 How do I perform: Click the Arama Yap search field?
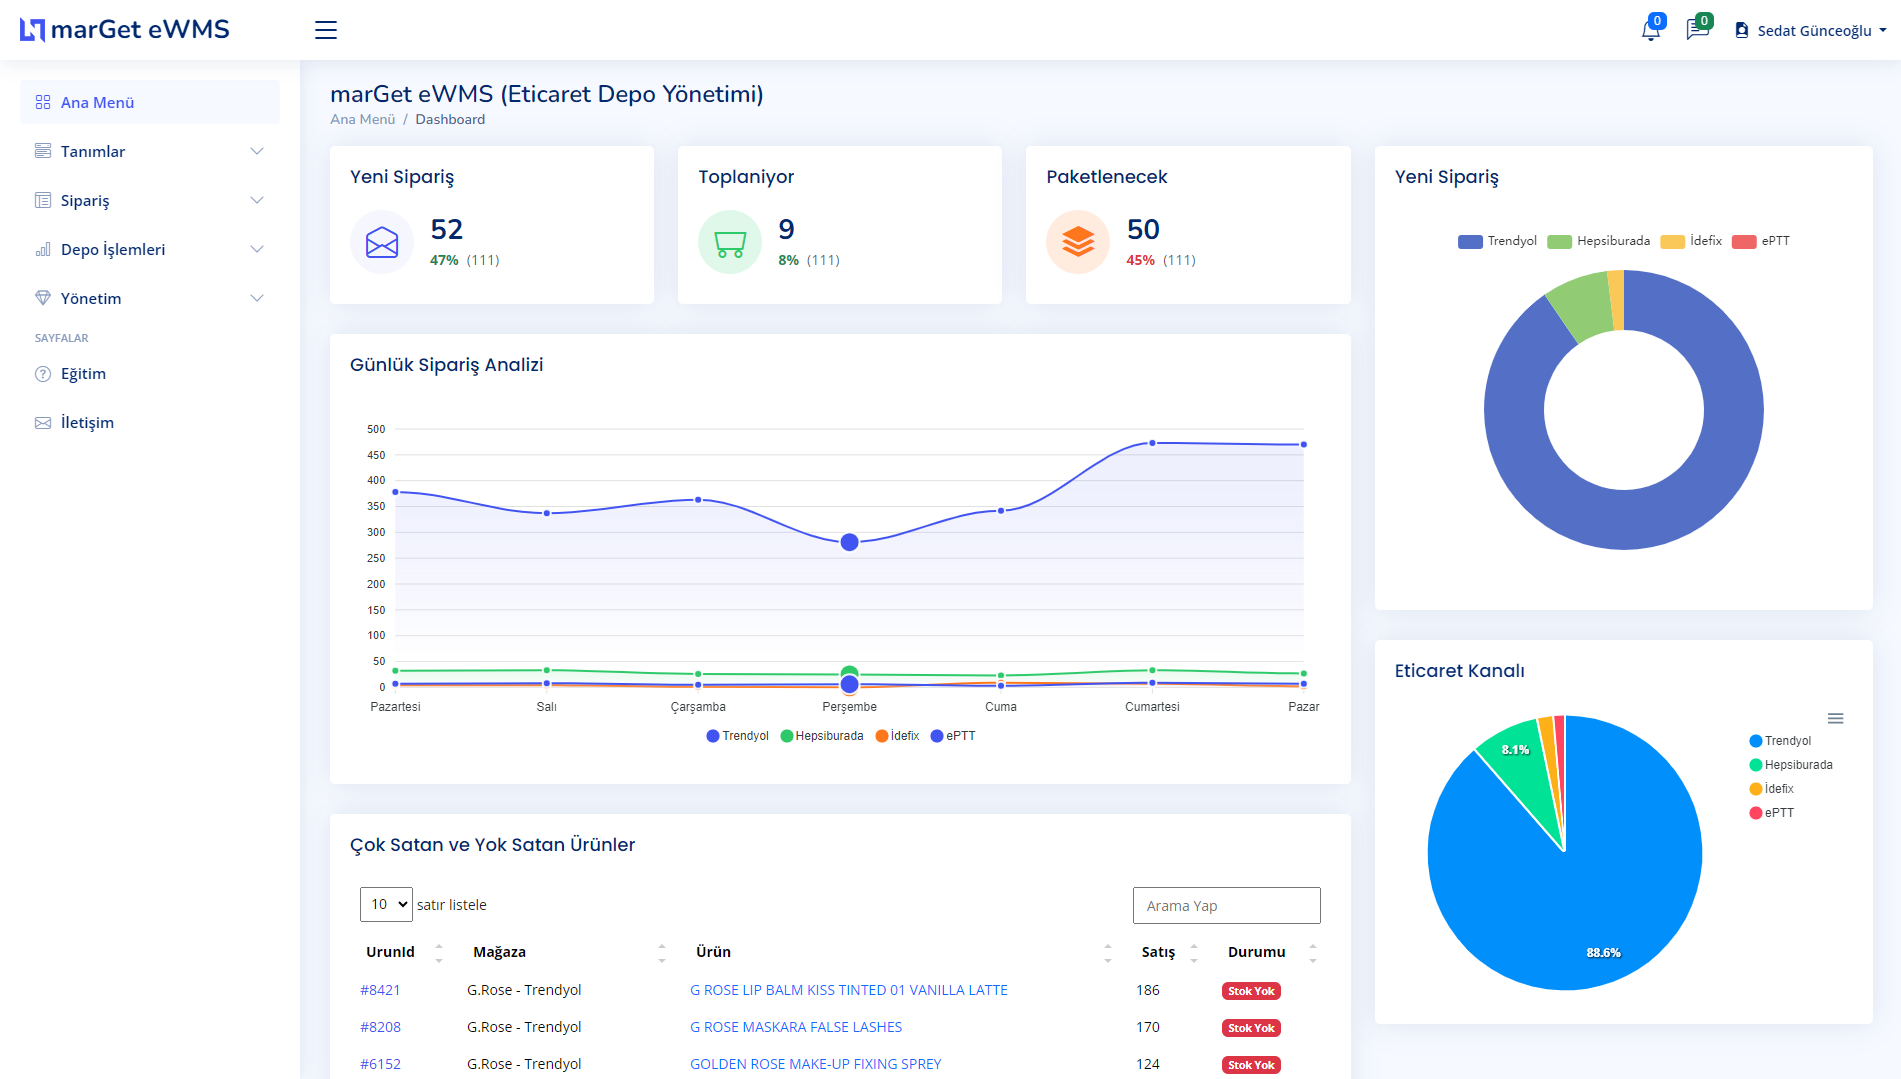pos(1226,905)
